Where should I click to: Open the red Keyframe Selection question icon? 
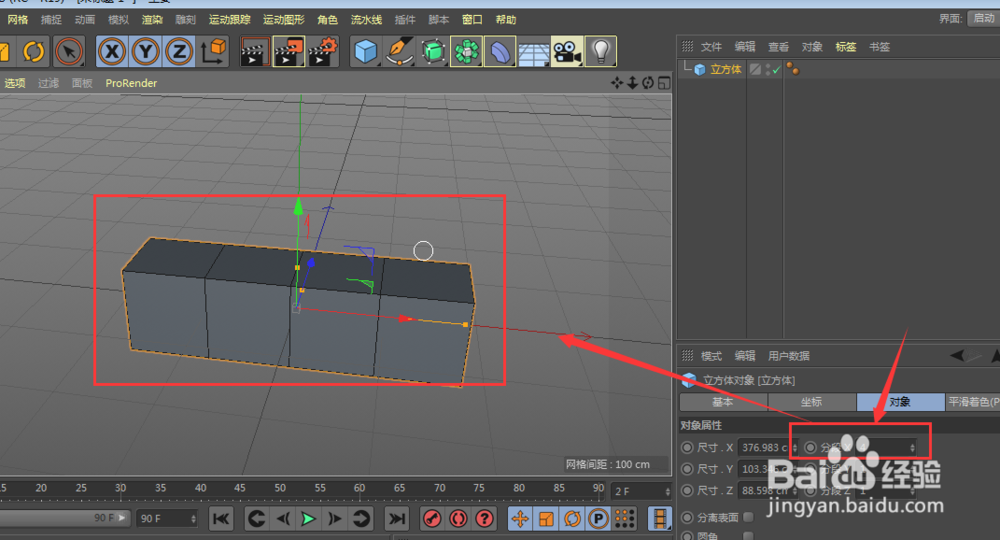coord(485,519)
